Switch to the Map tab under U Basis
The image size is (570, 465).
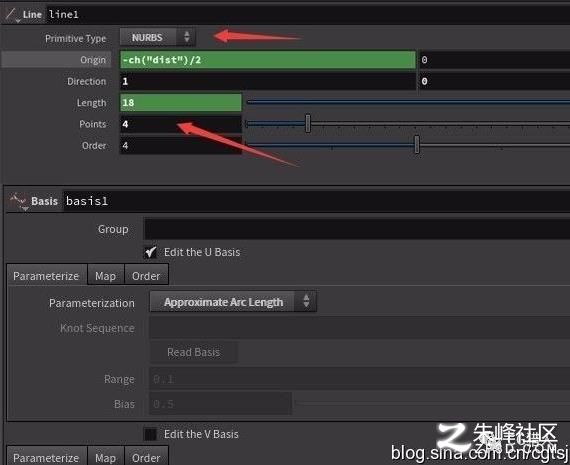105,276
